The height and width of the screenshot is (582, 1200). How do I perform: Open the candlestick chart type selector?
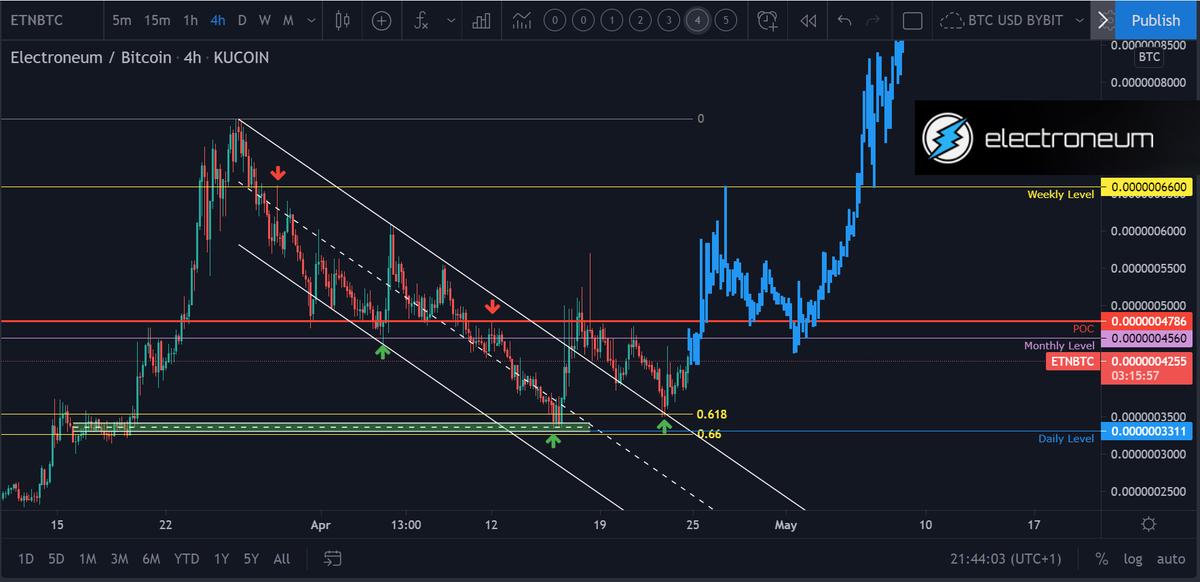[343, 20]
